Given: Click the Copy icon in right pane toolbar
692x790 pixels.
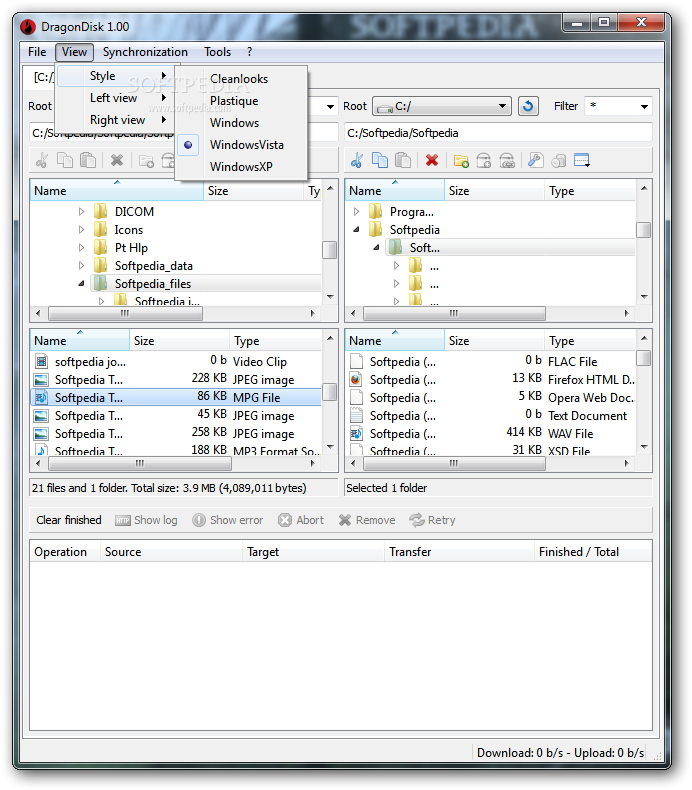Looking at the screenshot, I should [x=380, y=160].
